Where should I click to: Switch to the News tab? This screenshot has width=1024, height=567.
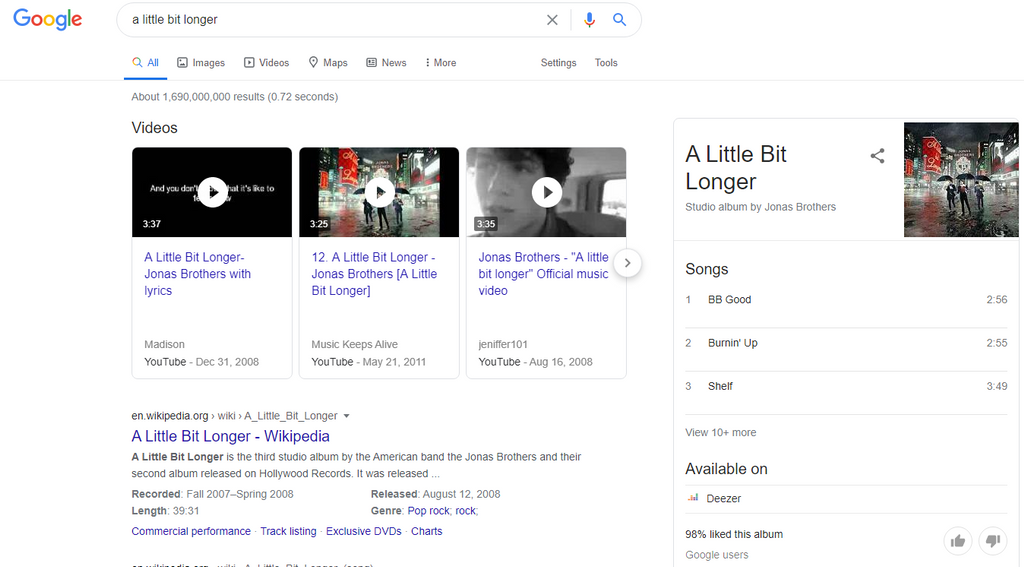tap(386, 63)
